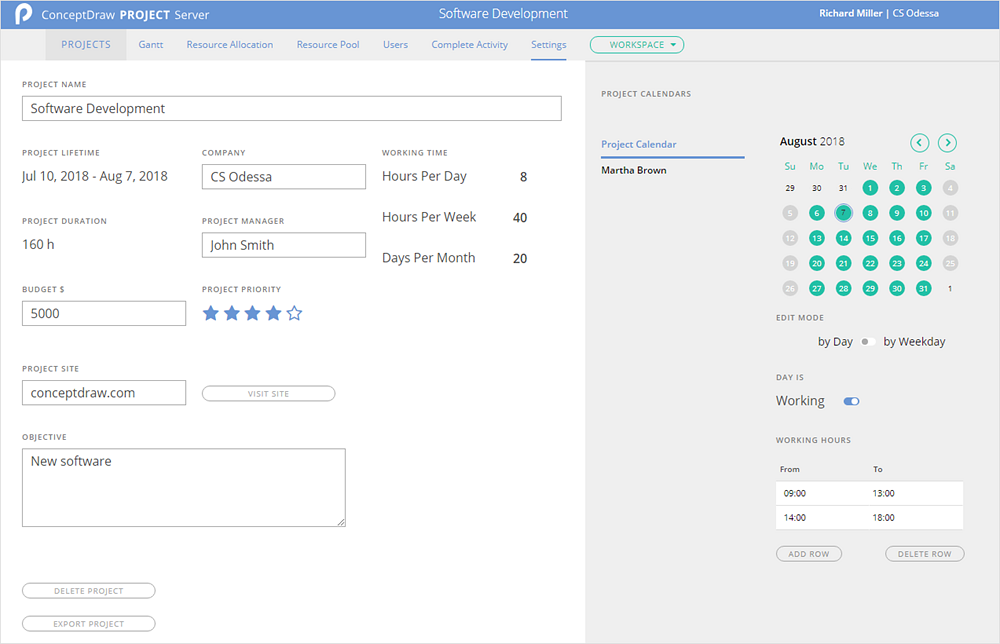1000x644 pixels.
Task: Select August 15 in the calendar
Action: click(x=870, y=238)
